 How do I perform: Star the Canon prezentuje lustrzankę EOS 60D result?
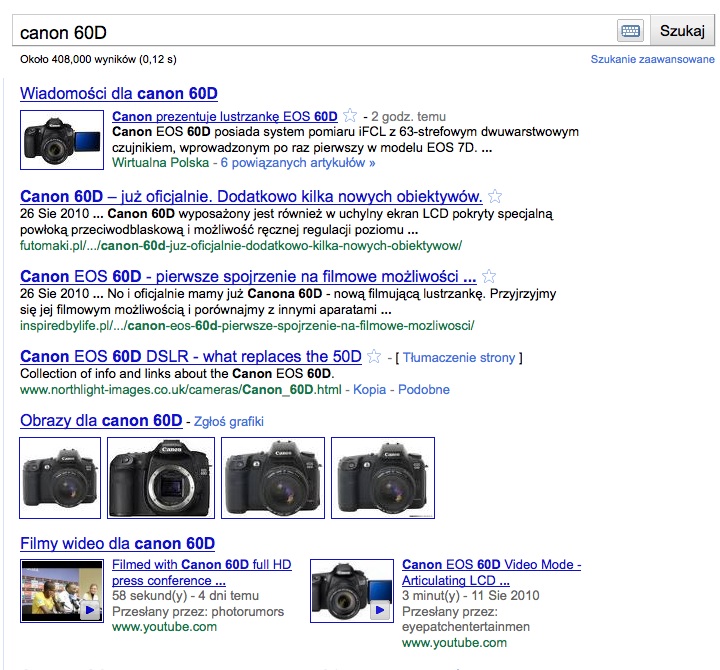point(350,115)
